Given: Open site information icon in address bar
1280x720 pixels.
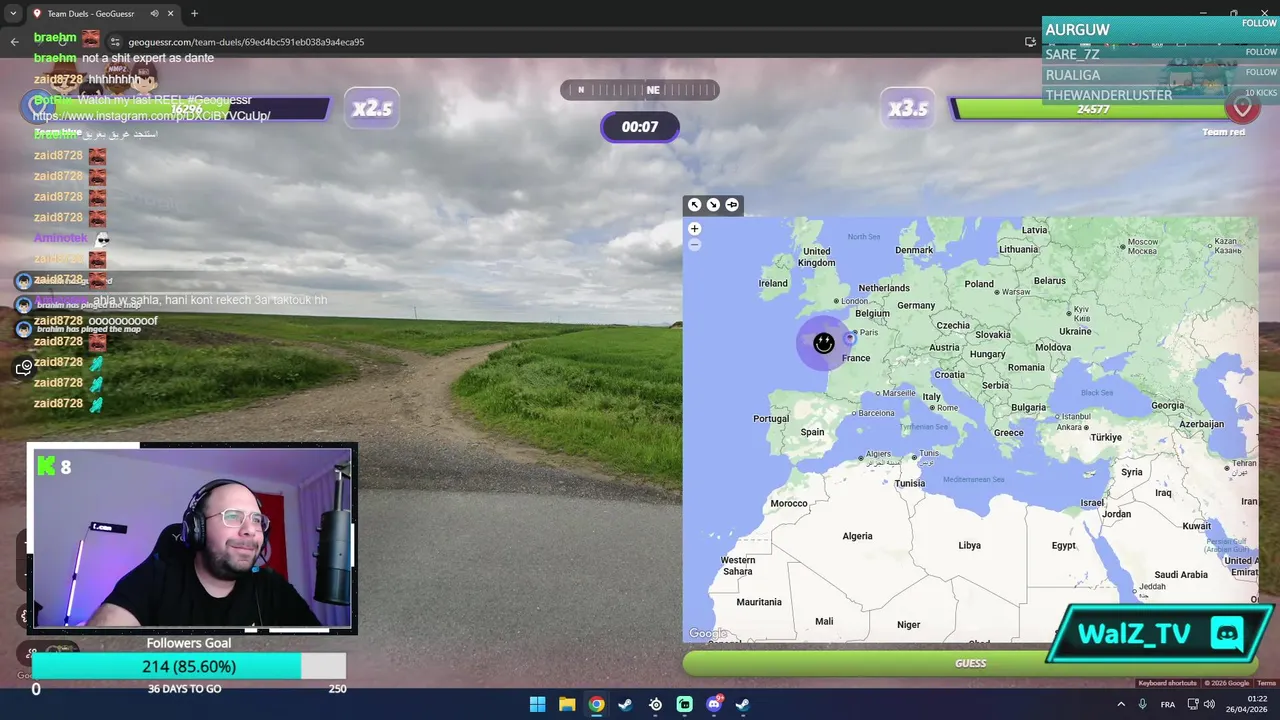Looking at the screenshot, I should [115, 42].
